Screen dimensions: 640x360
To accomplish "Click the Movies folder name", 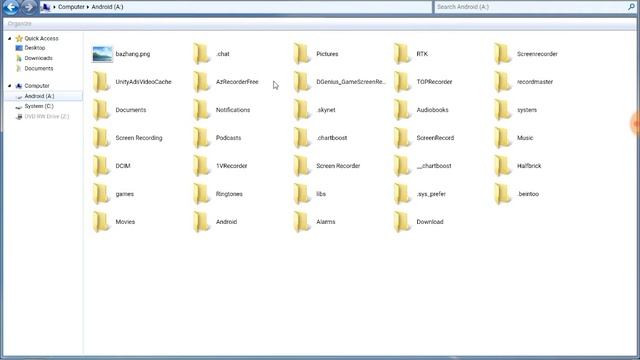I will click(125, 222).
